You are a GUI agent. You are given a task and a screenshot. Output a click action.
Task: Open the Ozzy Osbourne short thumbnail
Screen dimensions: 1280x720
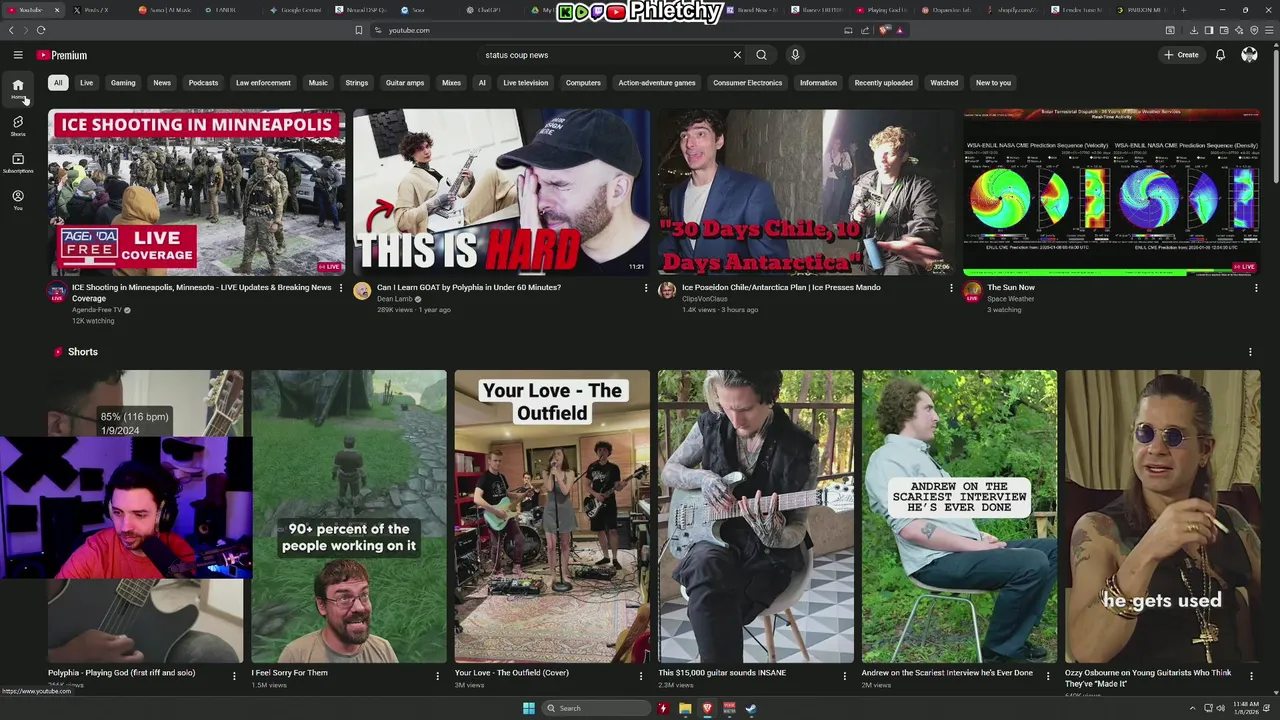point(1162,516)
